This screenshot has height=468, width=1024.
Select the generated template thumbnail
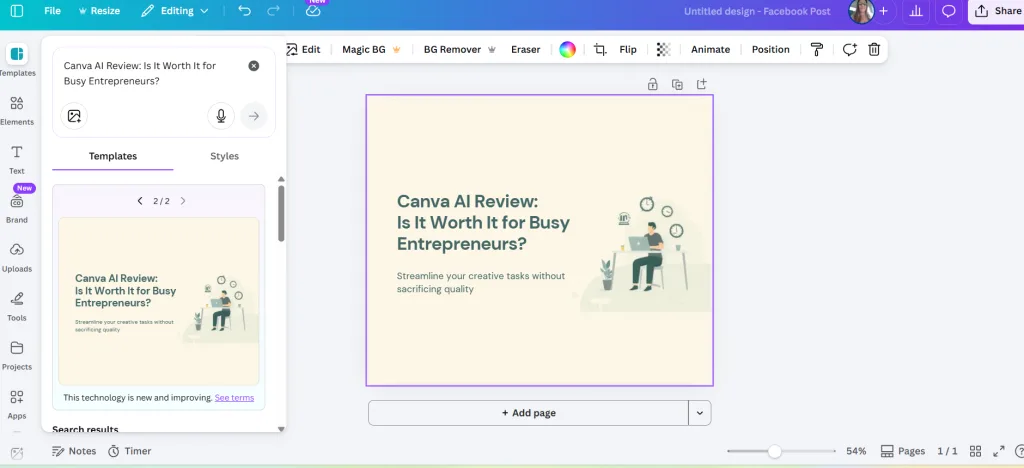(x=159, y=302)
